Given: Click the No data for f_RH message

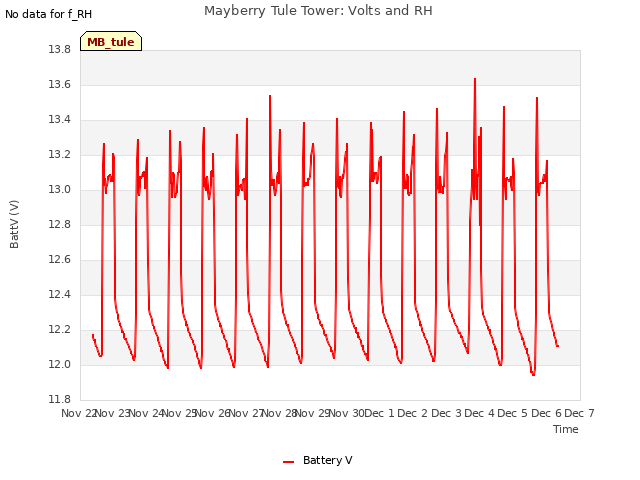Looking at the screenshot, I should (49, 14).
